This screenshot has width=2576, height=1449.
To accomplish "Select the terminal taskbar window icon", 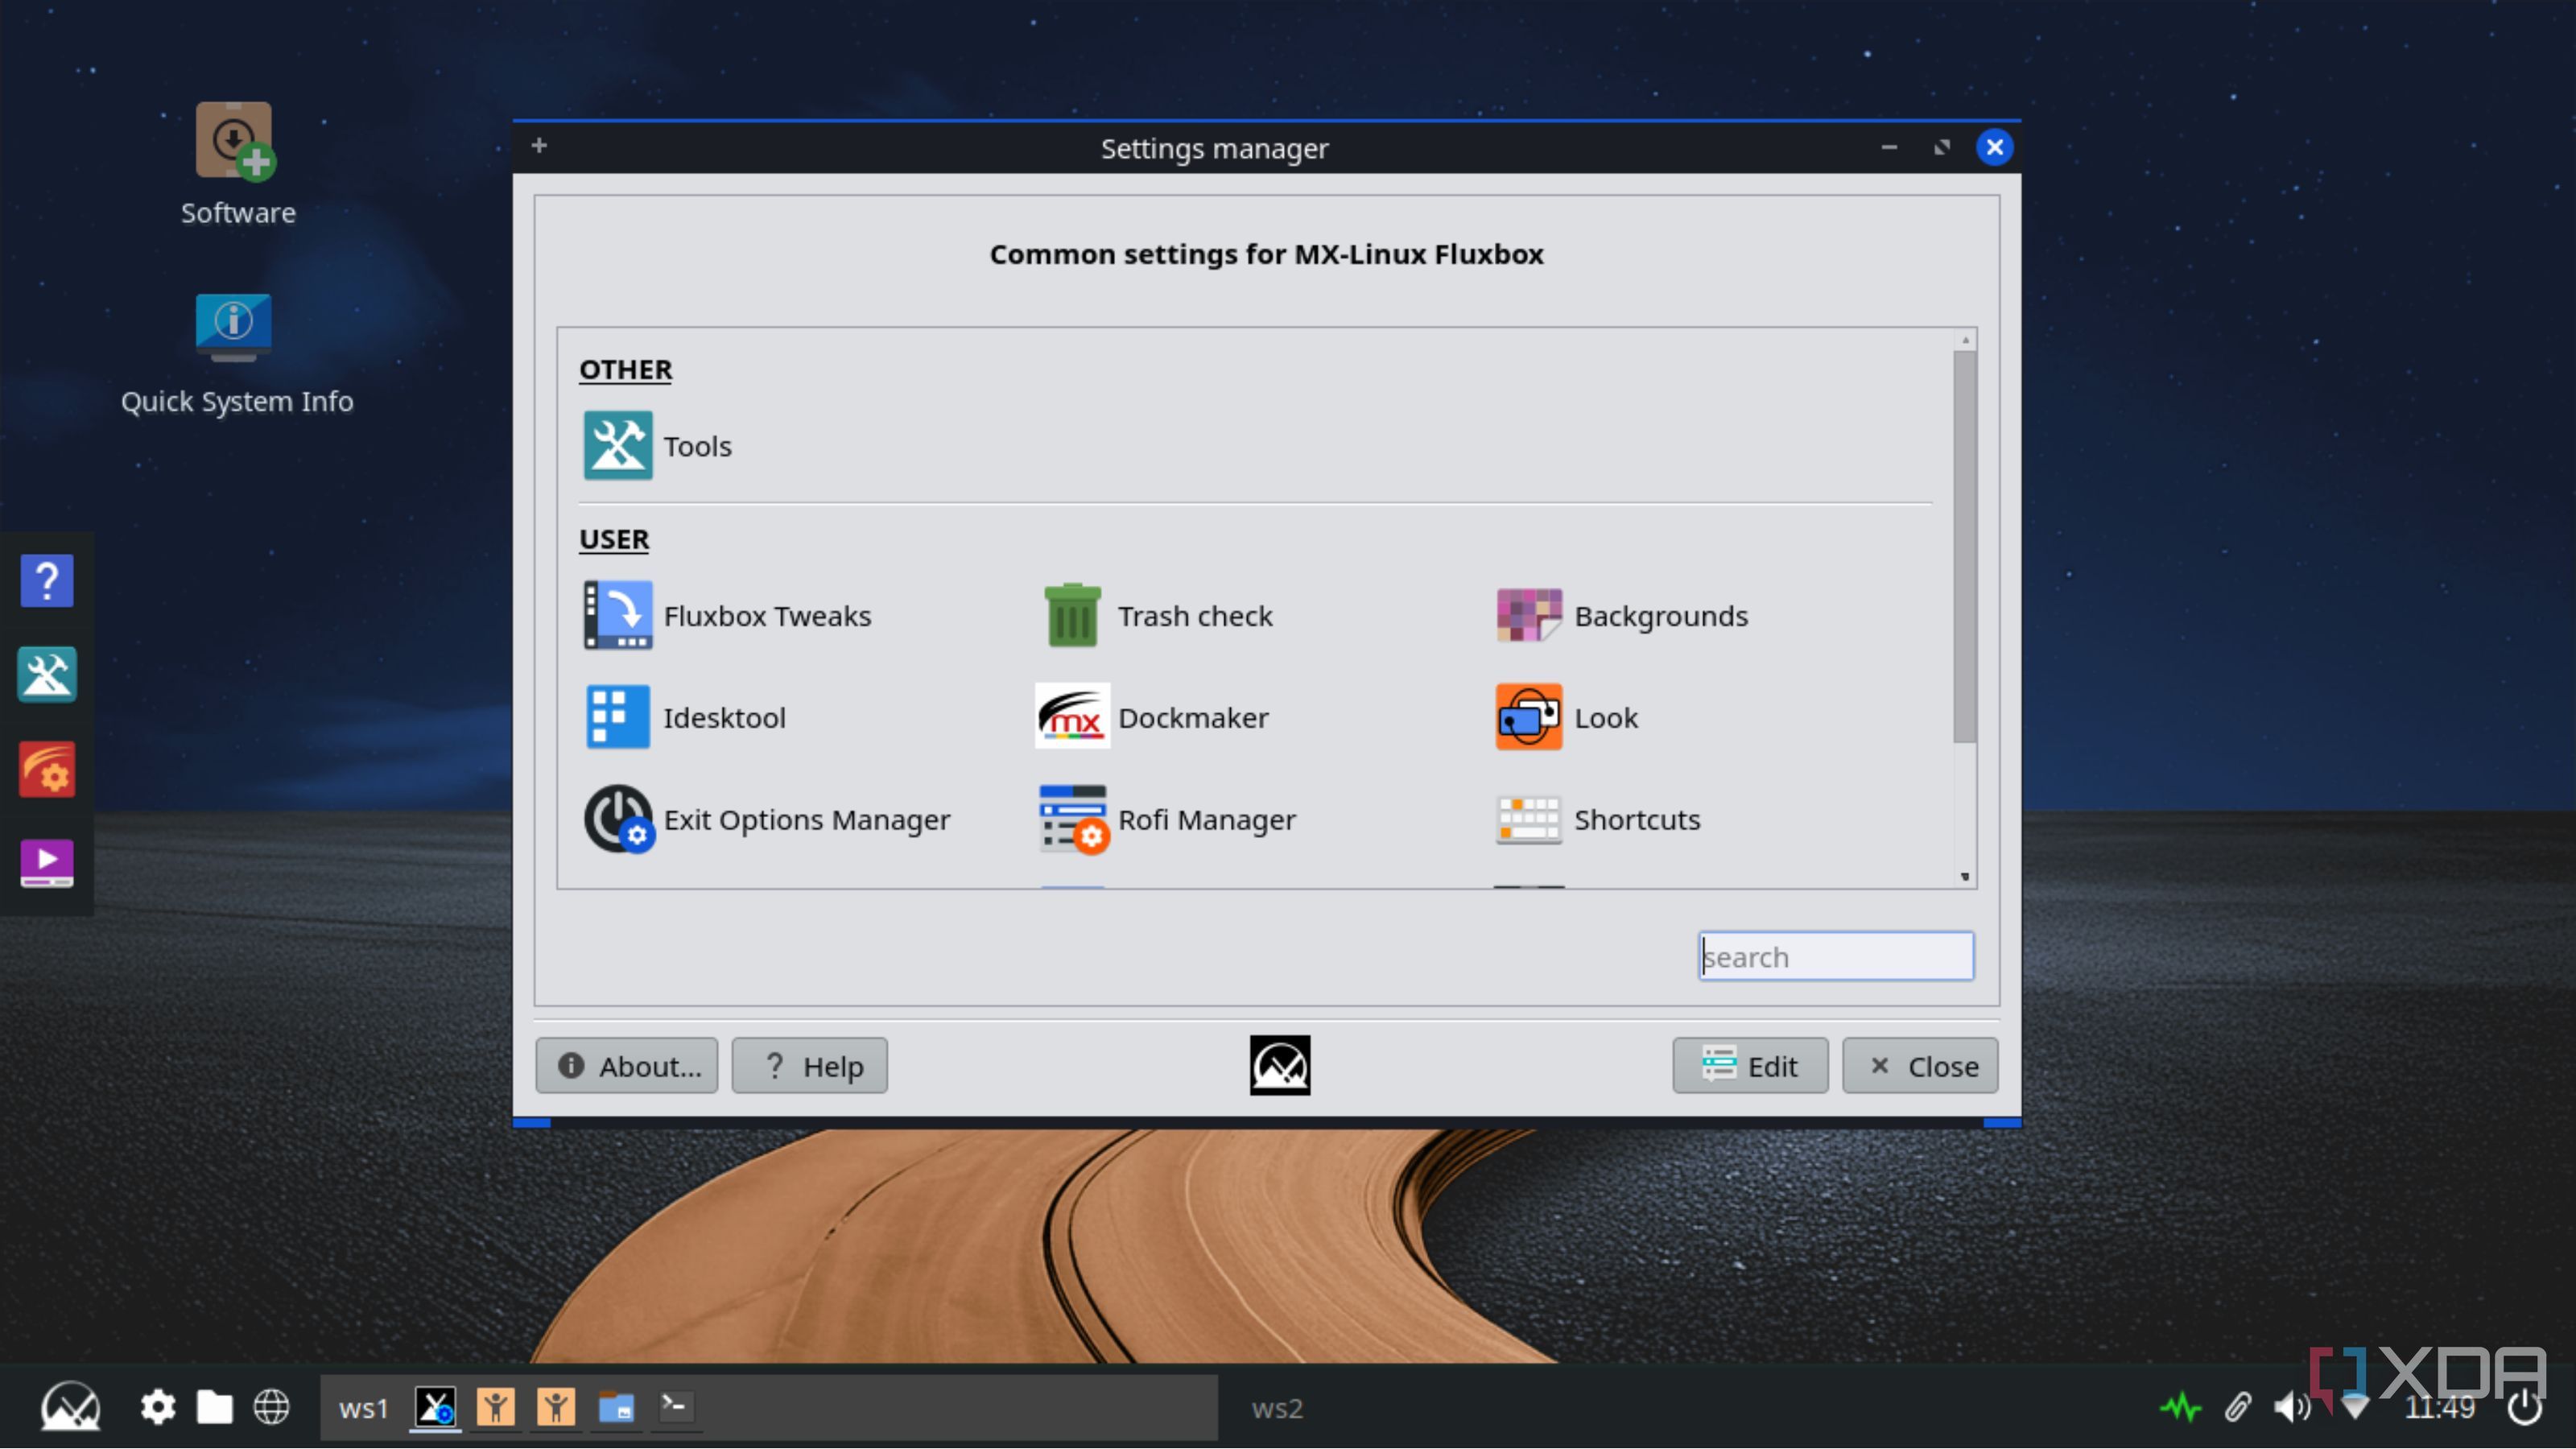I will click(676, 1407).
